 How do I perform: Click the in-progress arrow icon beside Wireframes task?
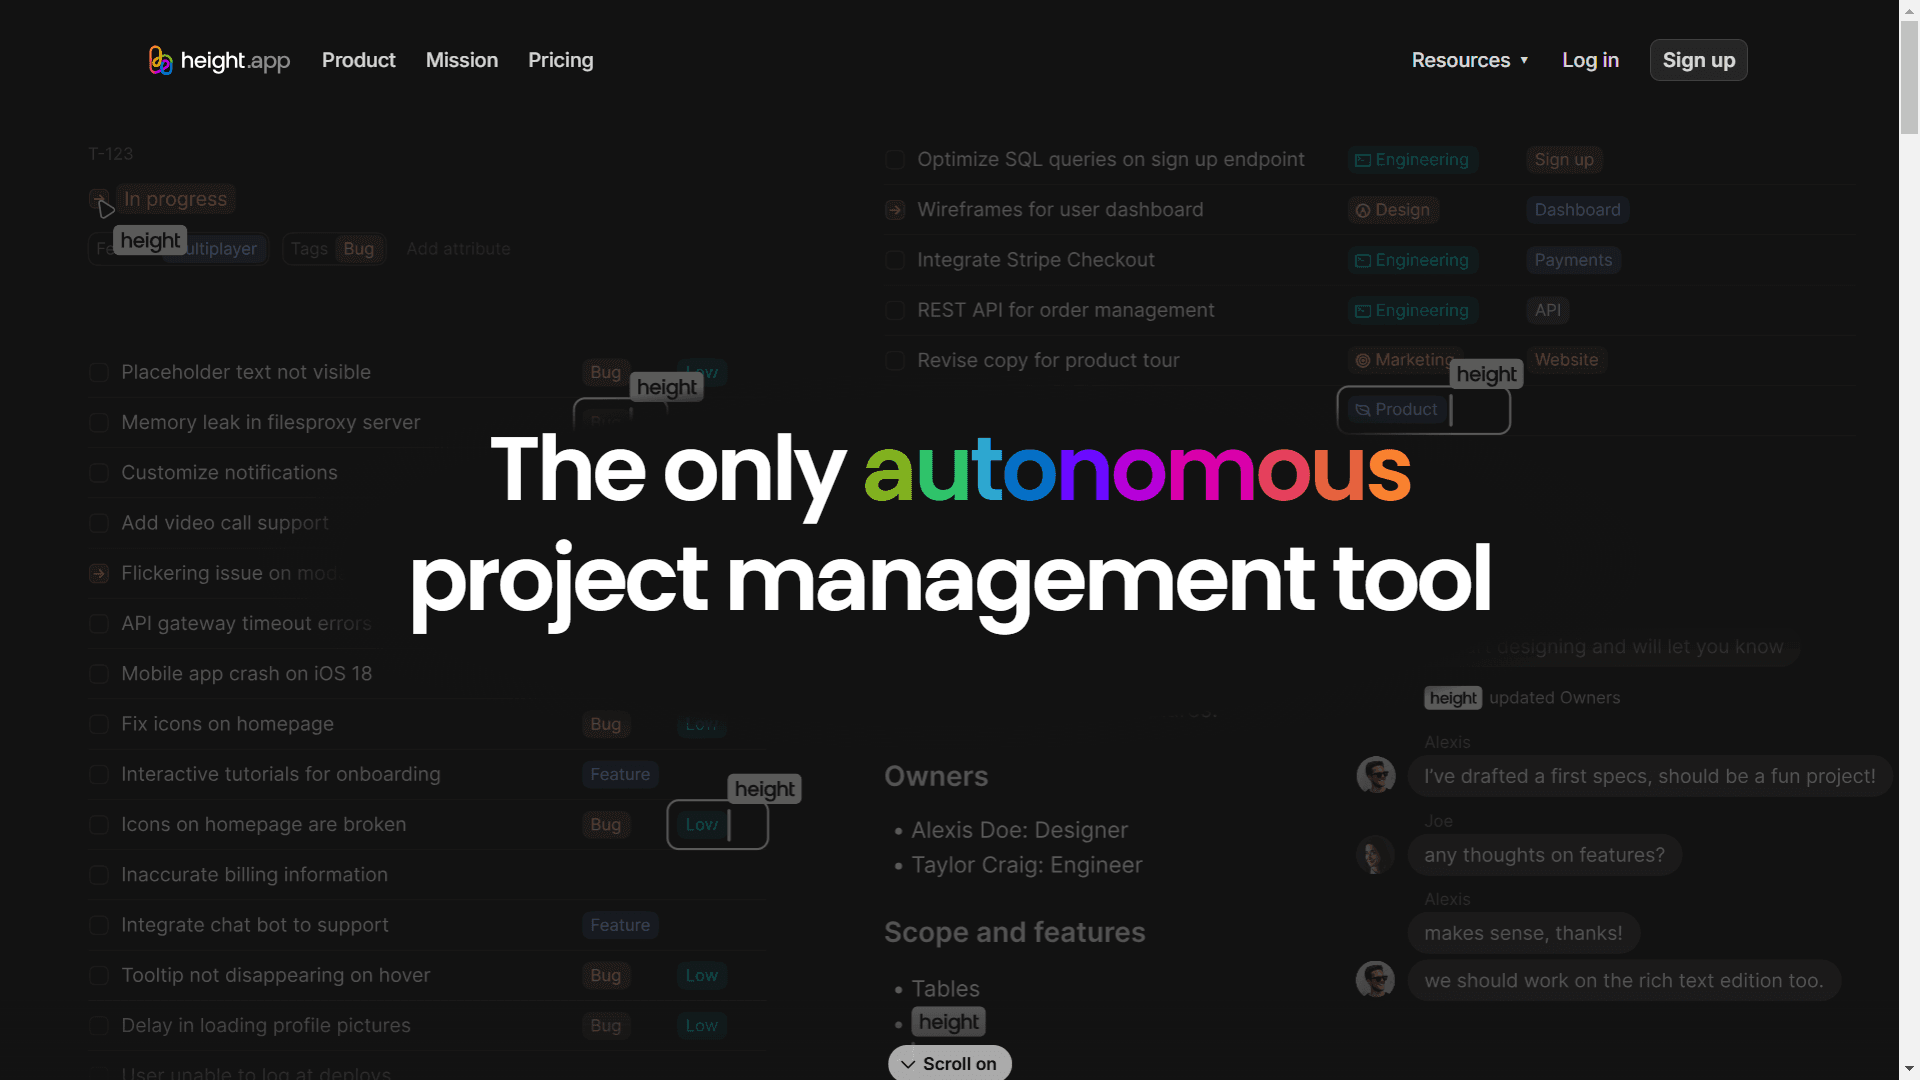pos(894,210)
